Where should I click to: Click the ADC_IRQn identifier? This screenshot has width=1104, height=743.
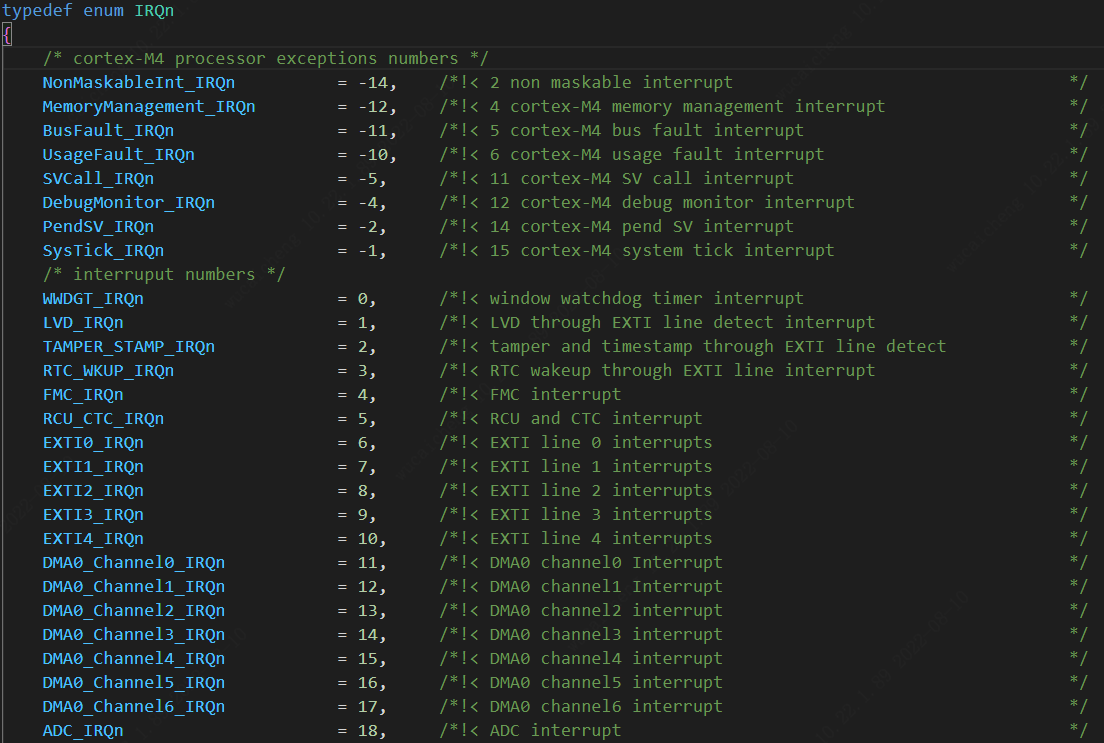(x=83, y=730)
